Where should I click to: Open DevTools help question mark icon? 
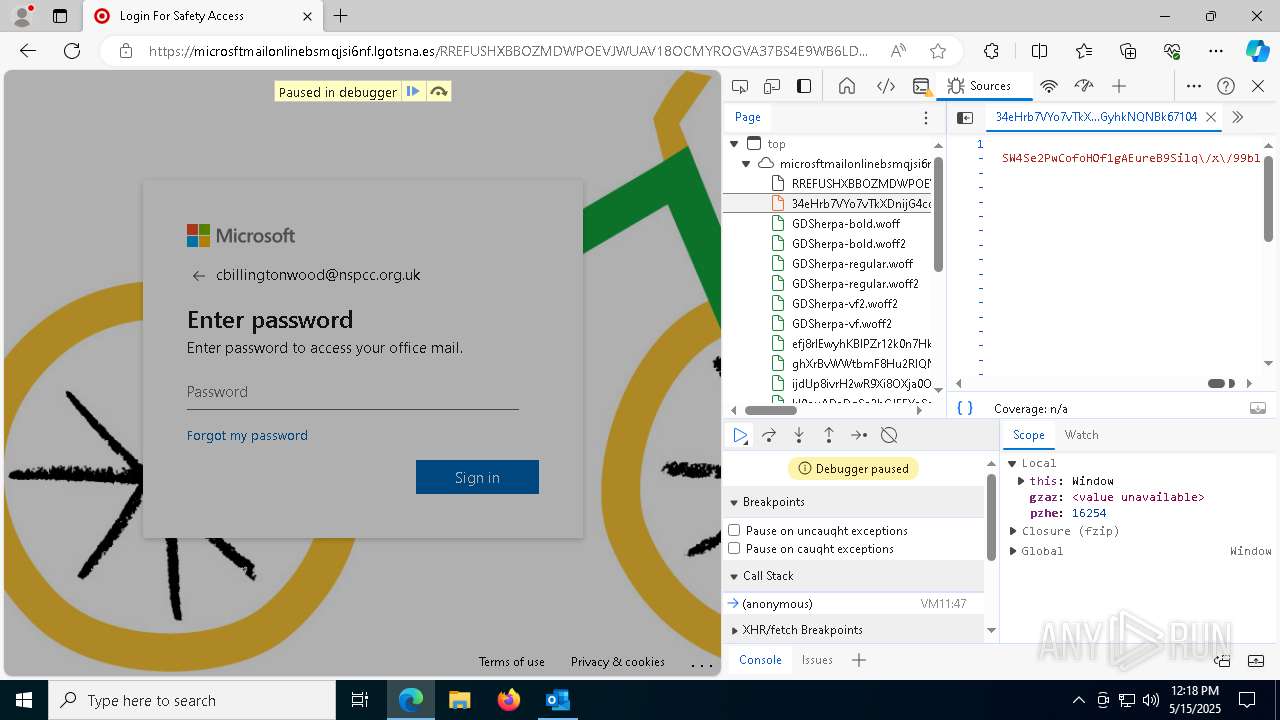coord(1226,86)
